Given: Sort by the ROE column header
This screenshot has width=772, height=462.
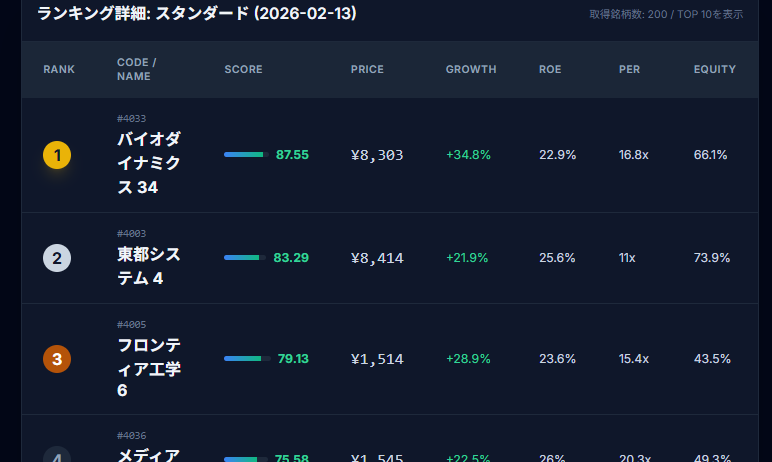Looking at the screenshot, I should pyautogui.click(x=550, y=70).
